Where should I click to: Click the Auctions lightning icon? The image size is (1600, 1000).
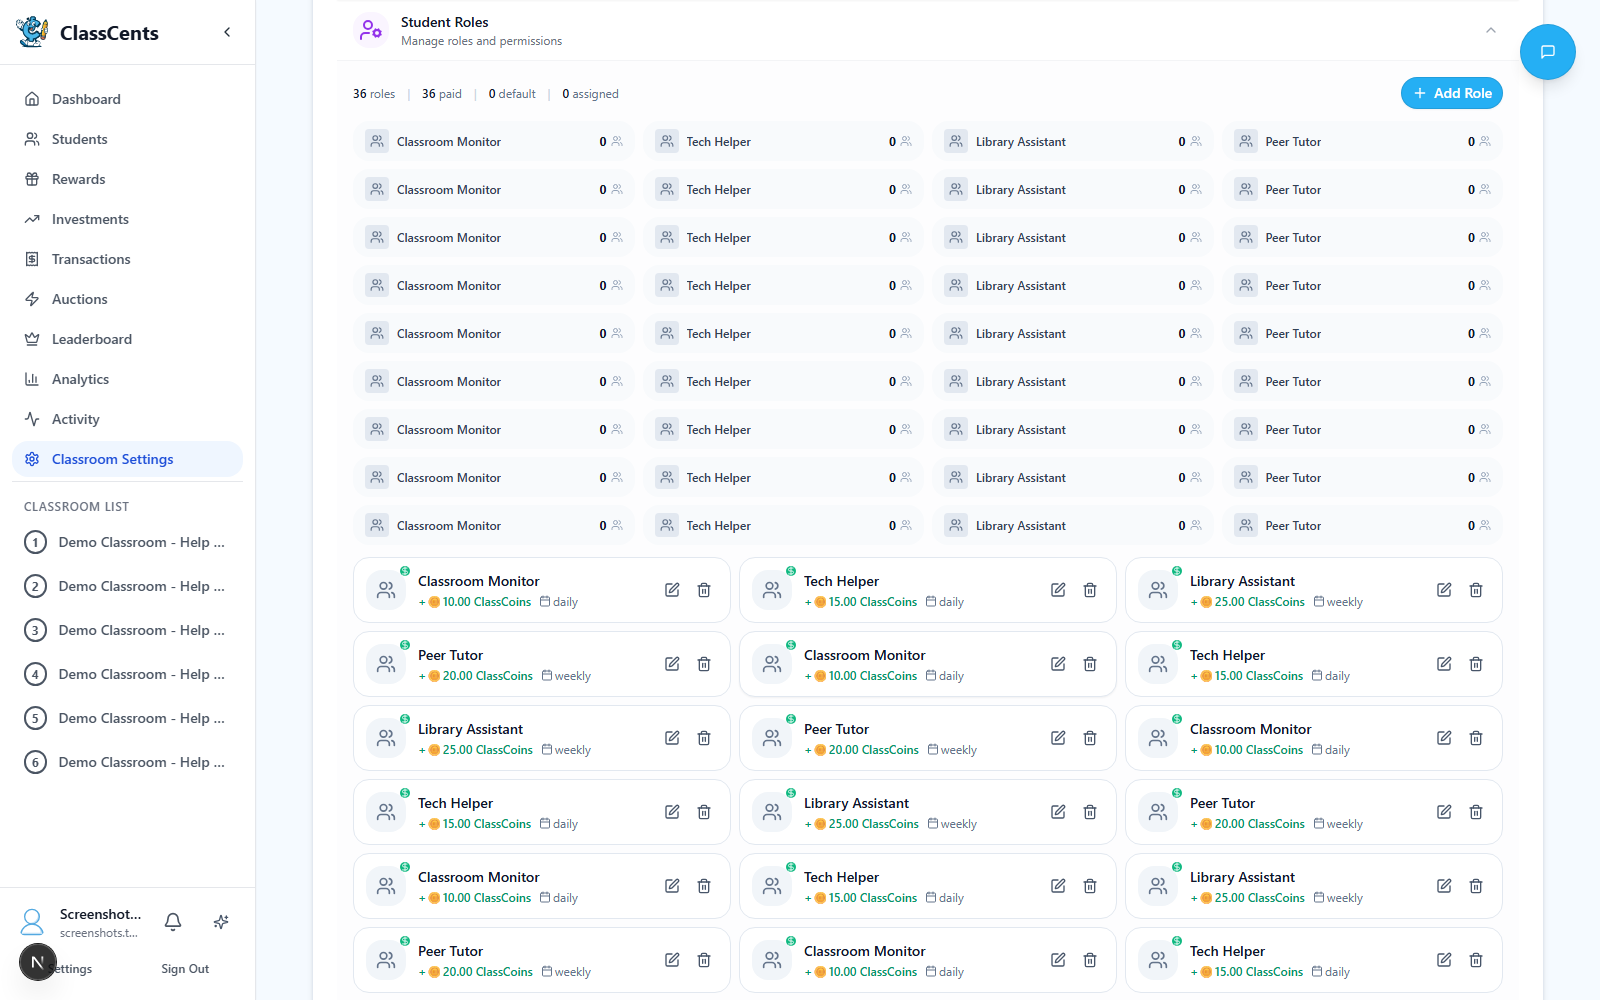coord(32,299)
